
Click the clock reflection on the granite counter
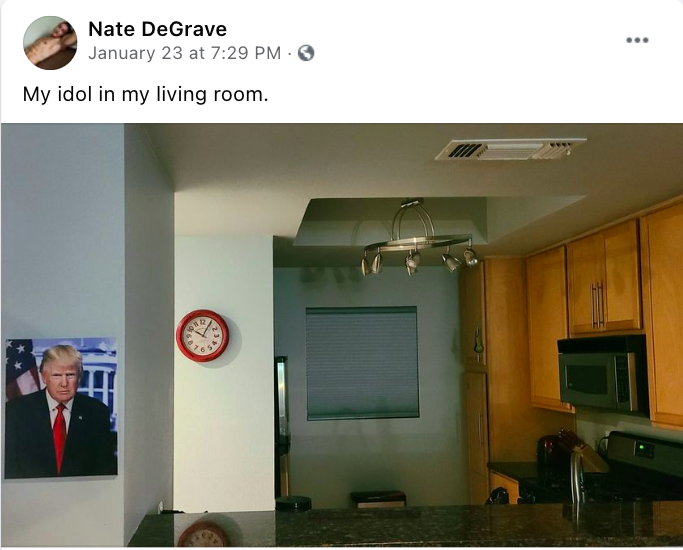click(x=203, y=534)
